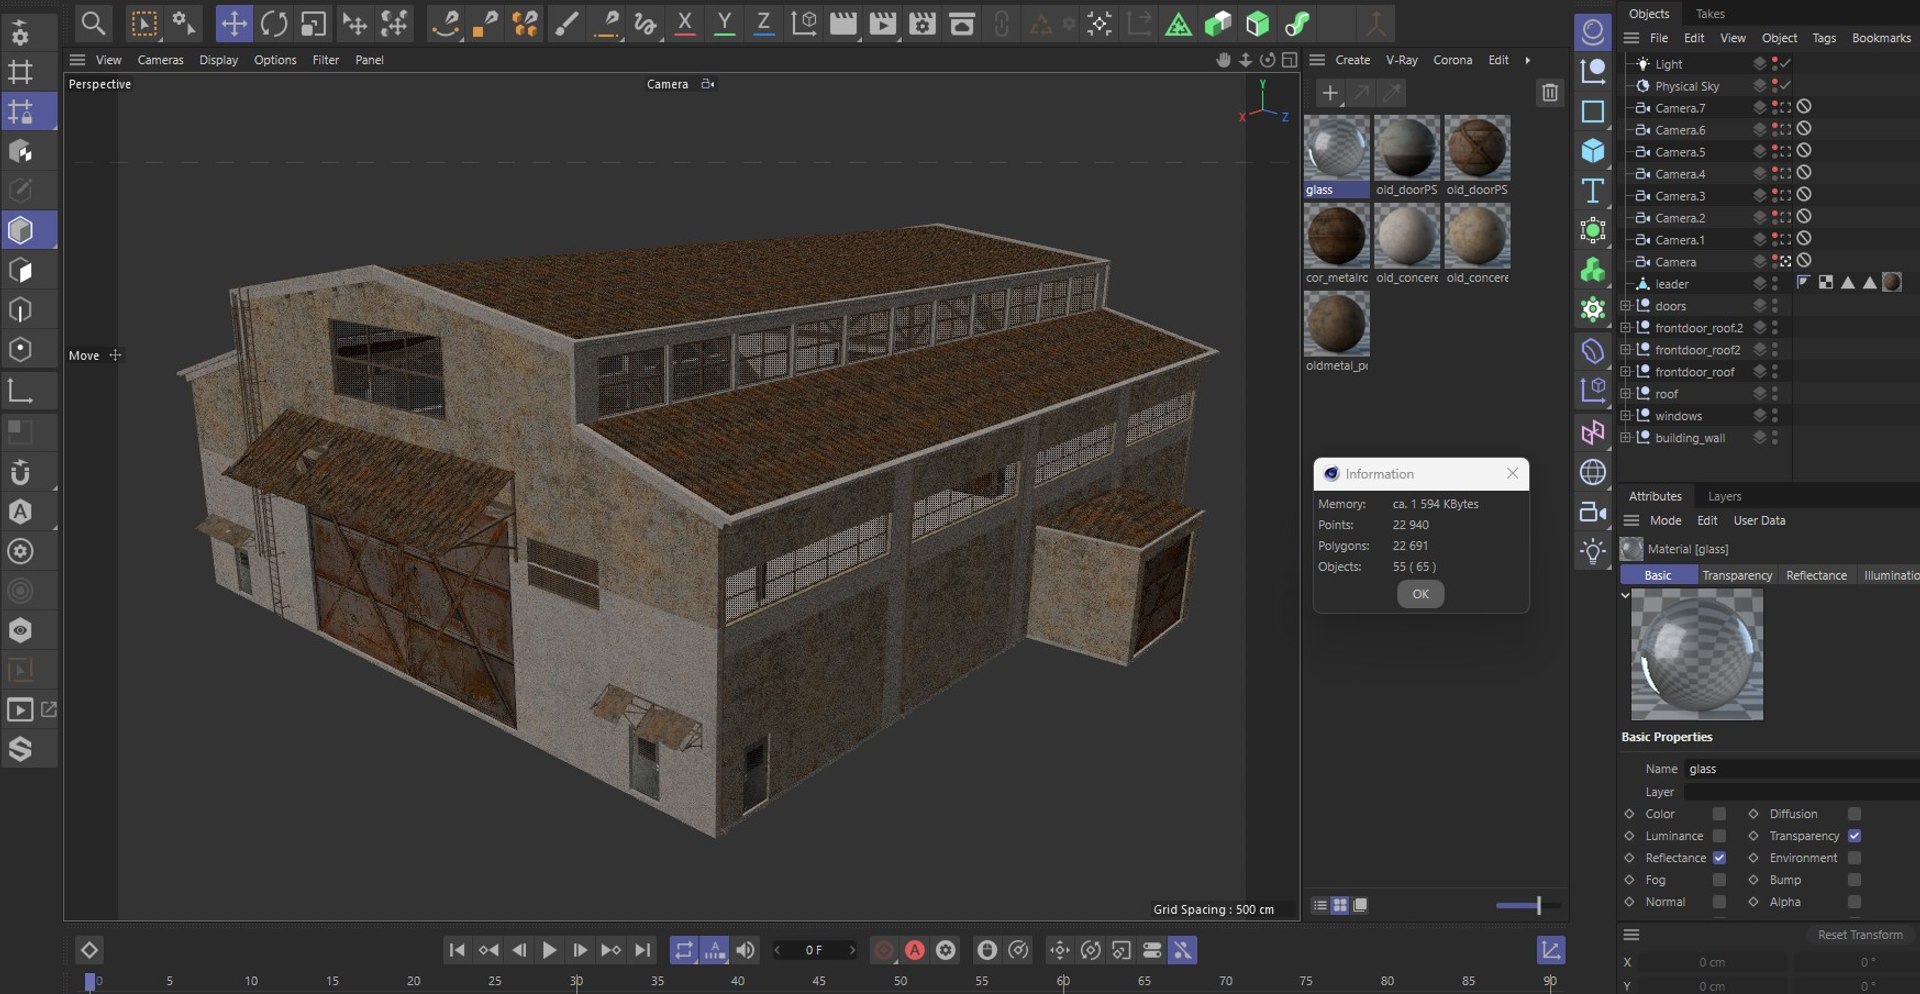Select the Polygons mode icon
Image resolution: width=1920 pixels, height=994 pixels.
coord(21,271)
